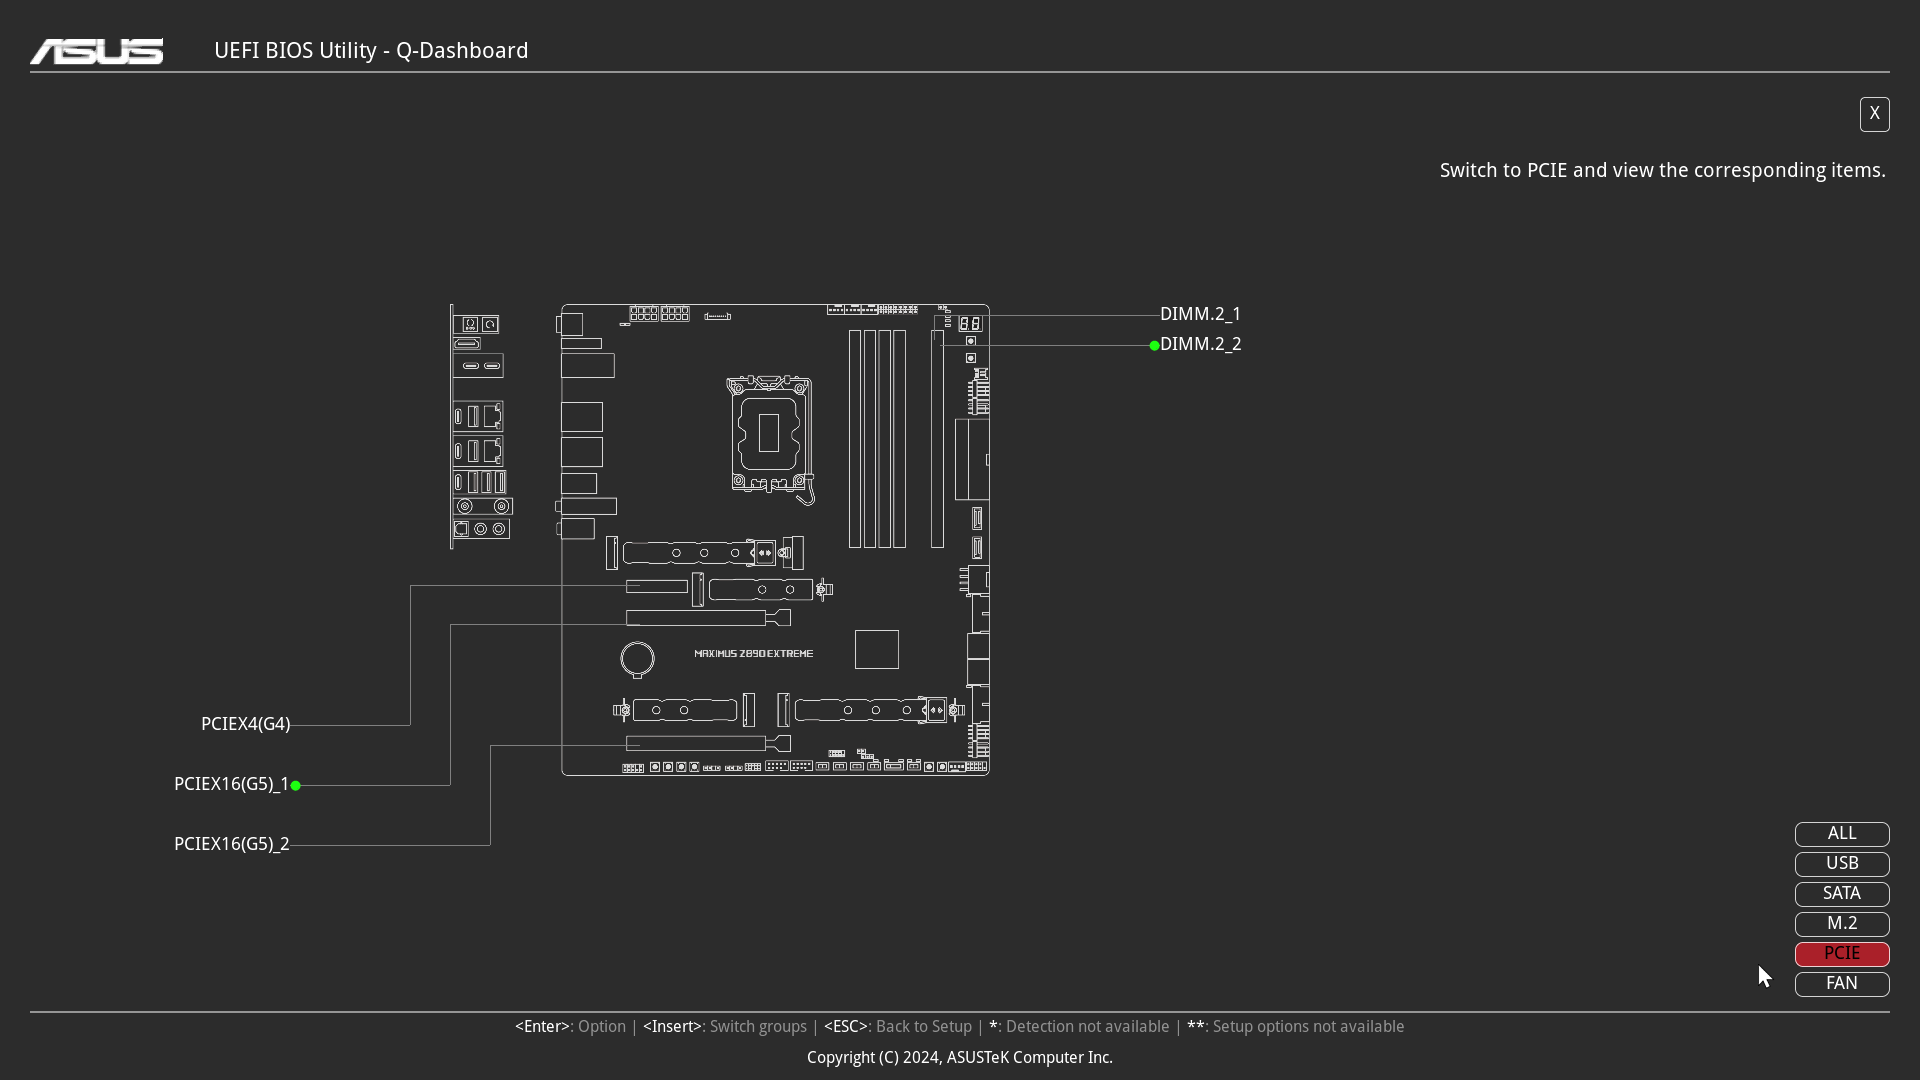Image resolution: width=1920 pixels, height=1080 pixels.
Task: Click the ESC Back to Setup hint
Action: [x=898, y=1027]
